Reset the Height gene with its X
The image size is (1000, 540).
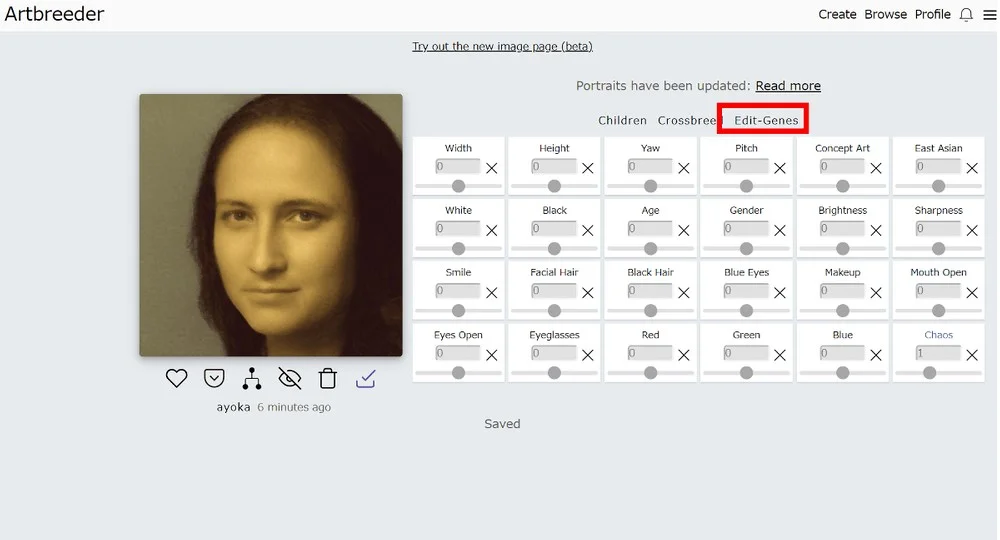pyautogui.click(x=587, y=168)
